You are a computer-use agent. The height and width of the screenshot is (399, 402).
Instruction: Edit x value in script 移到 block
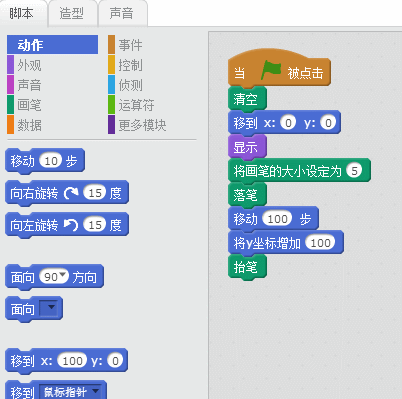pos(288,123)
